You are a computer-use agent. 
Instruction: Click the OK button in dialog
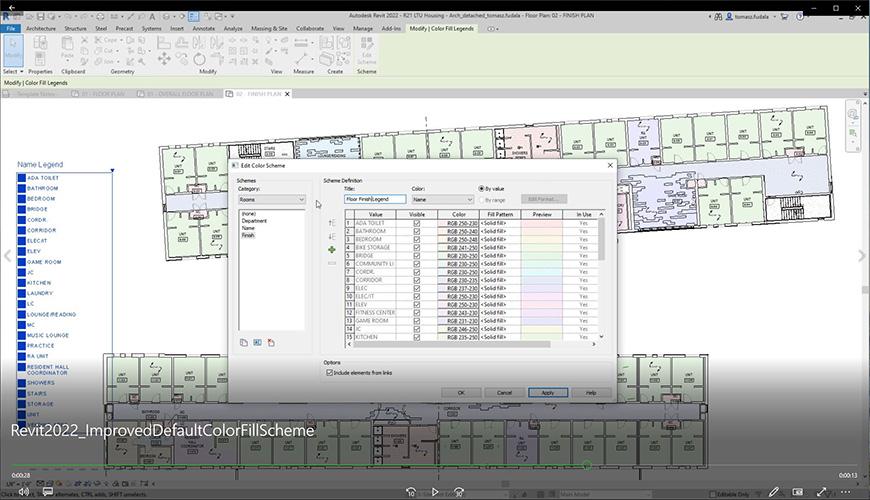[x=461, y=392]
